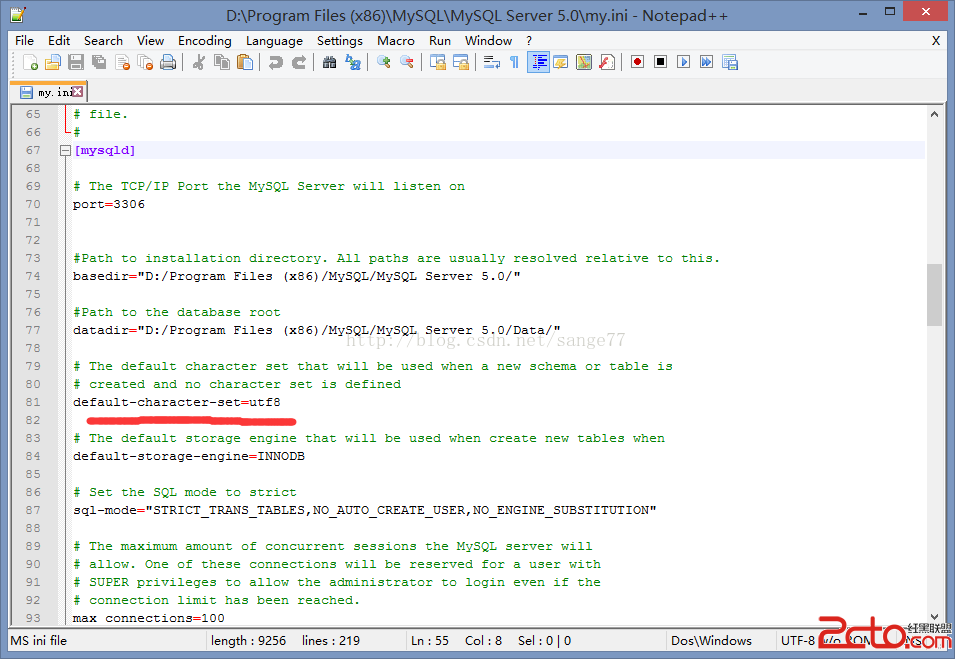Click line number 81 in margin
Image resolution: width=955 pixels, height=659 pixels.
tap(33, 402)
